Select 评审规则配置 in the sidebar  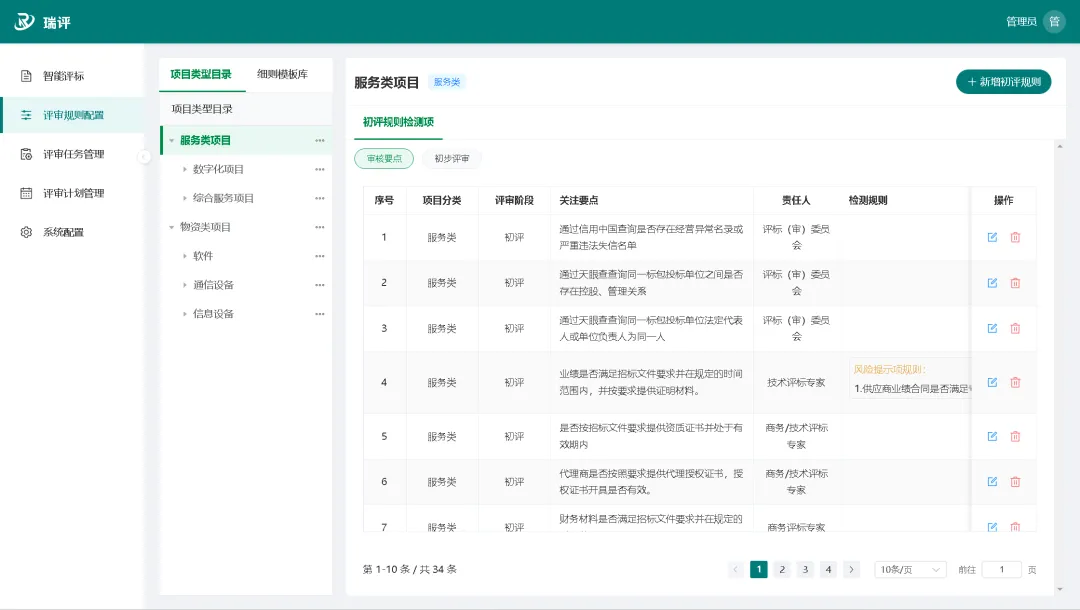tap(72, 115)
